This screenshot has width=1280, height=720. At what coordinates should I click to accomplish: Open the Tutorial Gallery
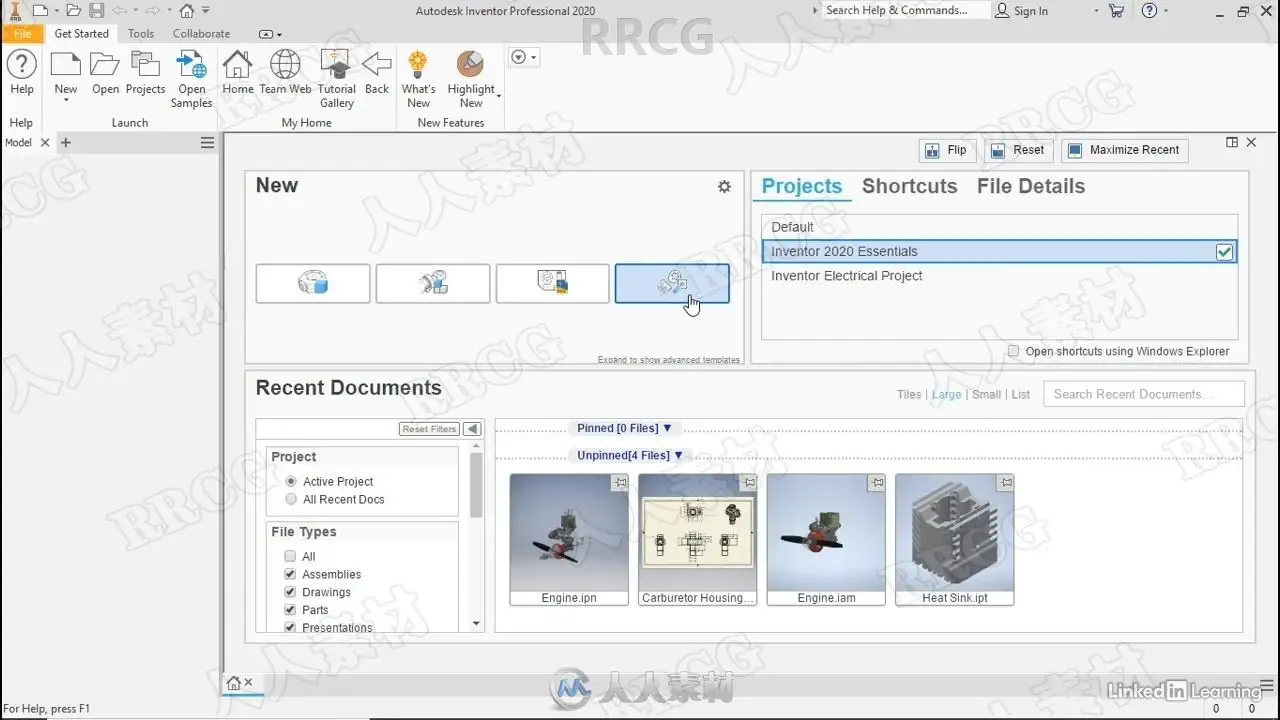coord(337,79)
